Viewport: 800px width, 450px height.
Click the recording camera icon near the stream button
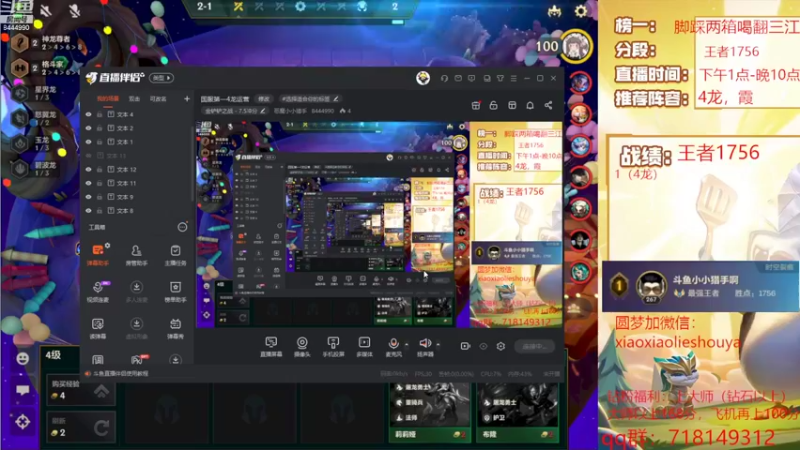(x=465, y=346)
